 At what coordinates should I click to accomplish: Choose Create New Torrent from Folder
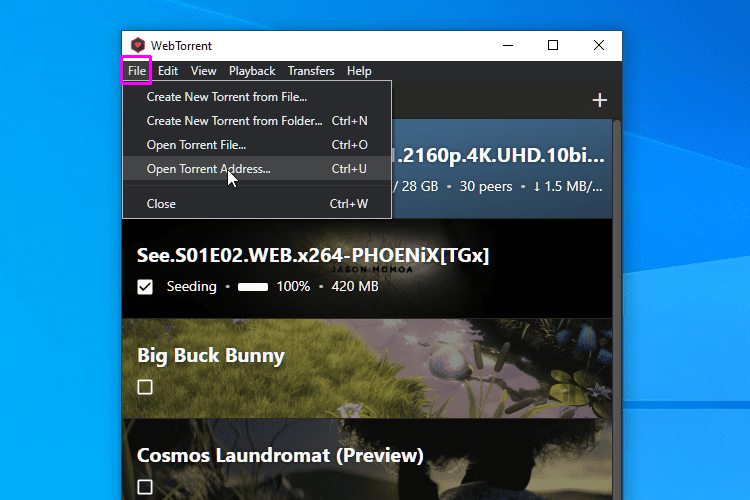pos(257,121)
